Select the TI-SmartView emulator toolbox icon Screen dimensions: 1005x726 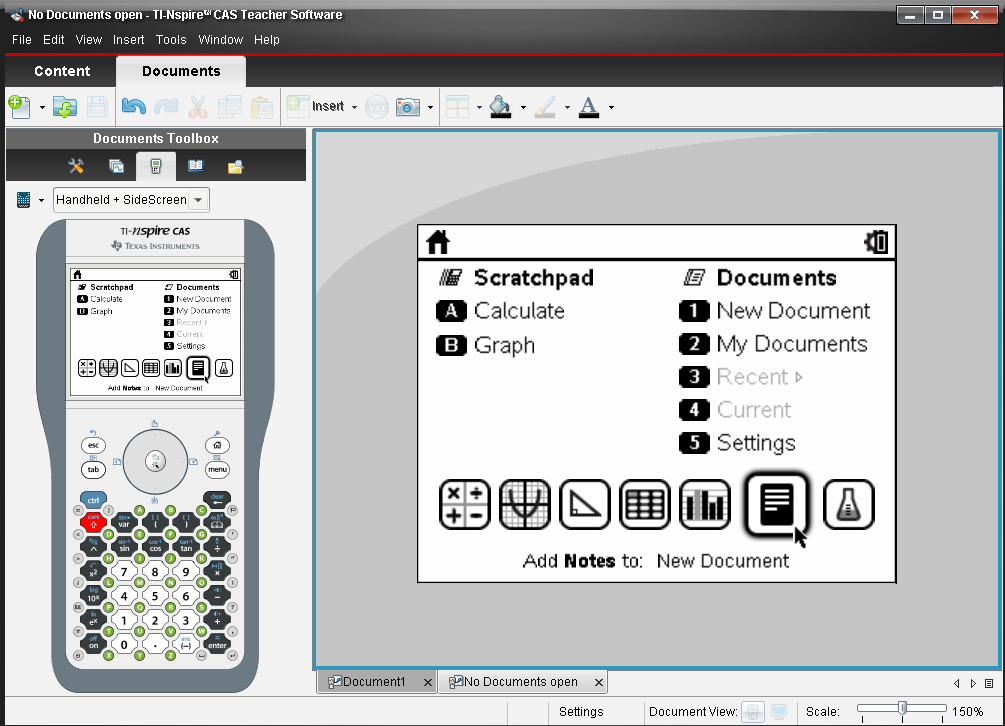tap(156, 167)
